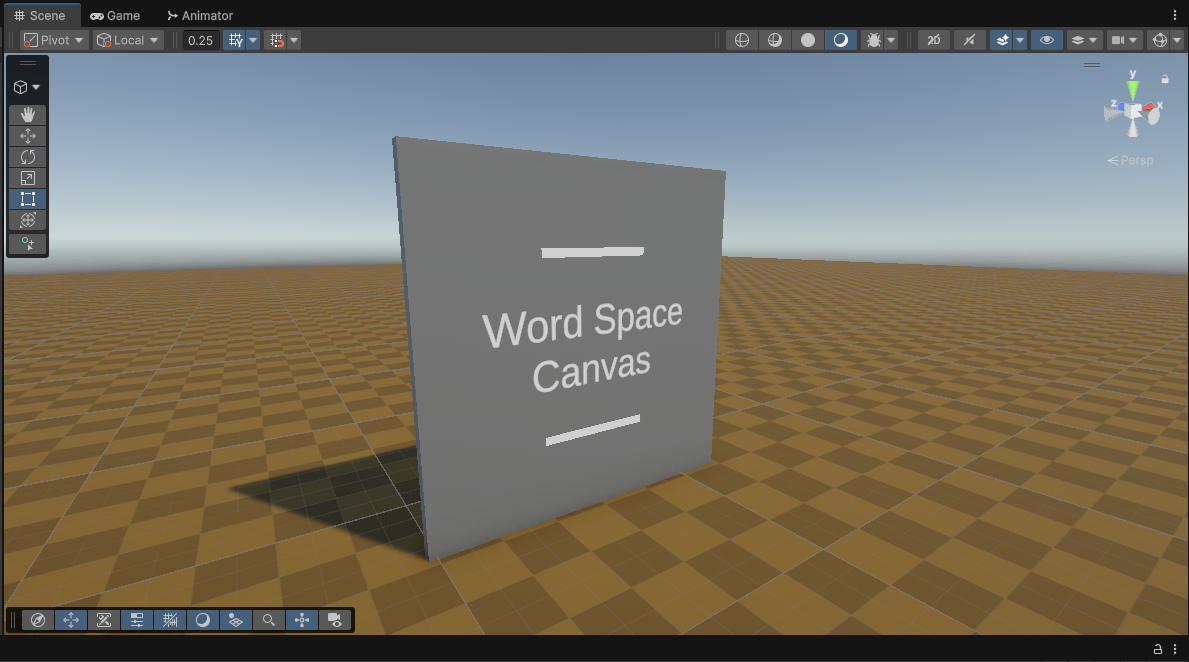Click the bottom status bar lock icon

point(1158,649)
